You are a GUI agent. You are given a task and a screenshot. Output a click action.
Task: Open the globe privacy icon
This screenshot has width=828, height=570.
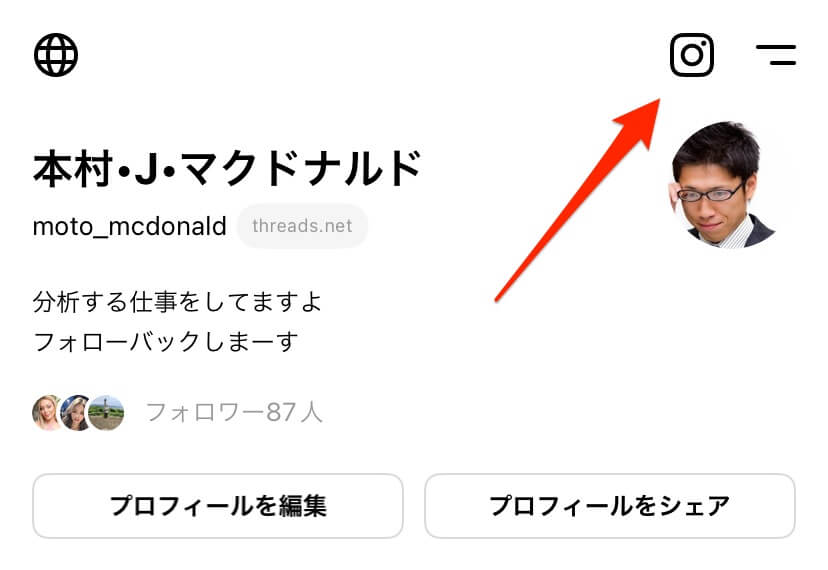pos(56,55)
